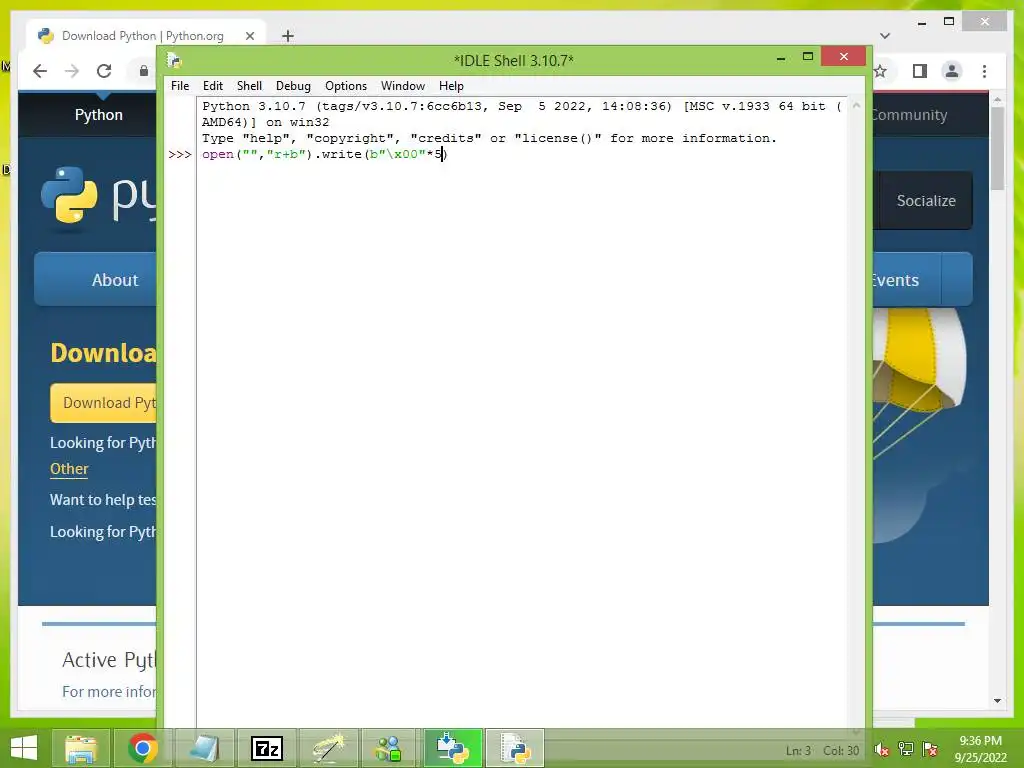Open the Chrome profile avatar

[x=952, y=71]
